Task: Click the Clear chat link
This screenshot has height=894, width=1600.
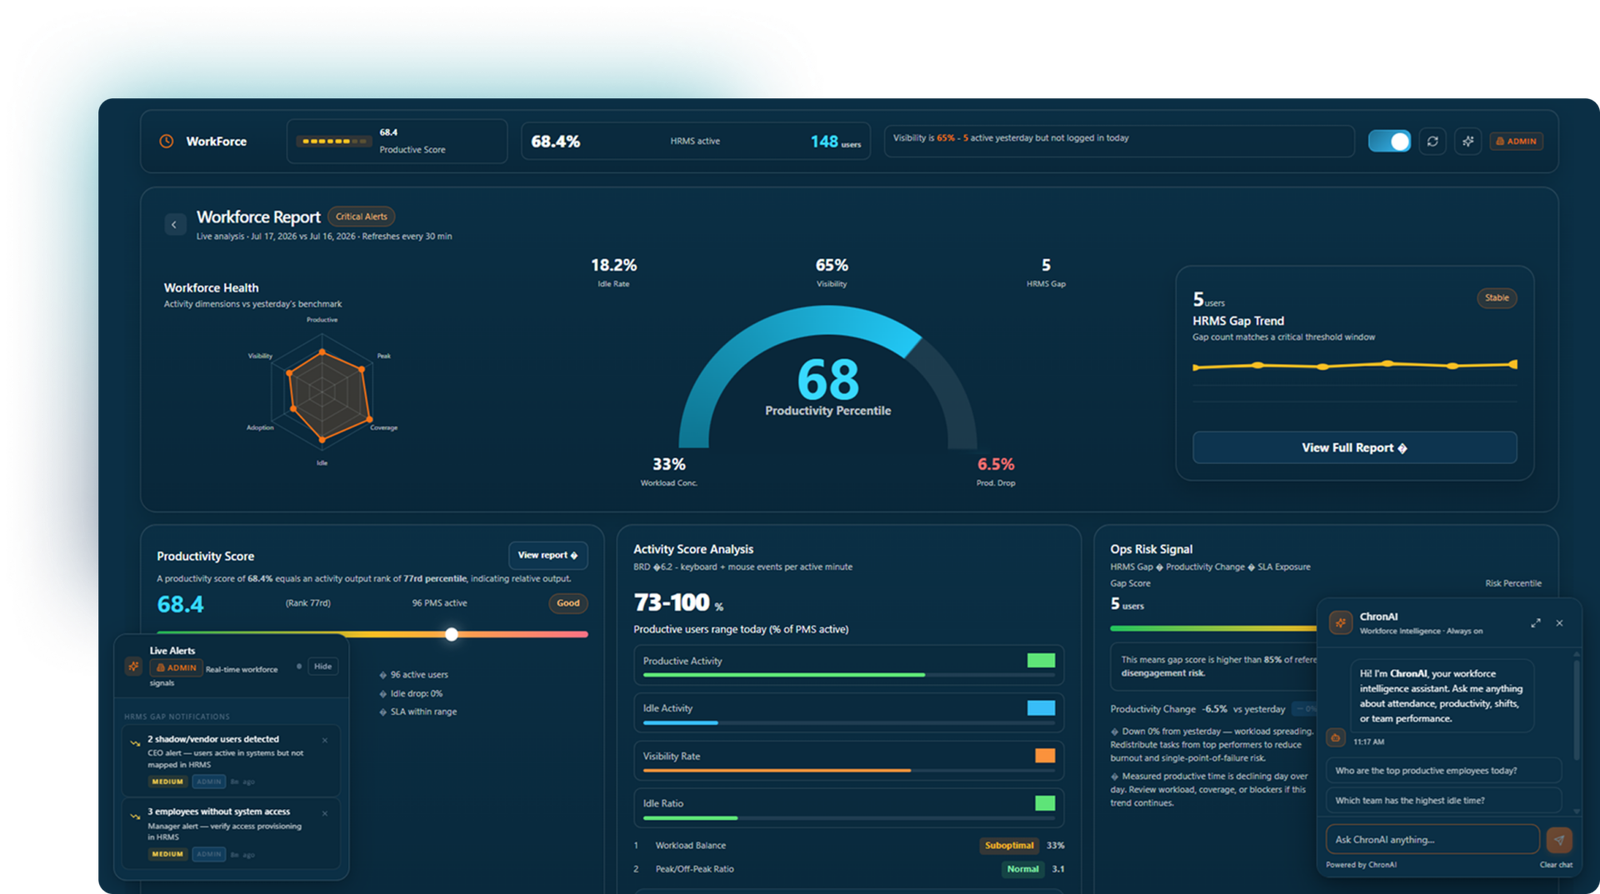Action: point(1556,865)
